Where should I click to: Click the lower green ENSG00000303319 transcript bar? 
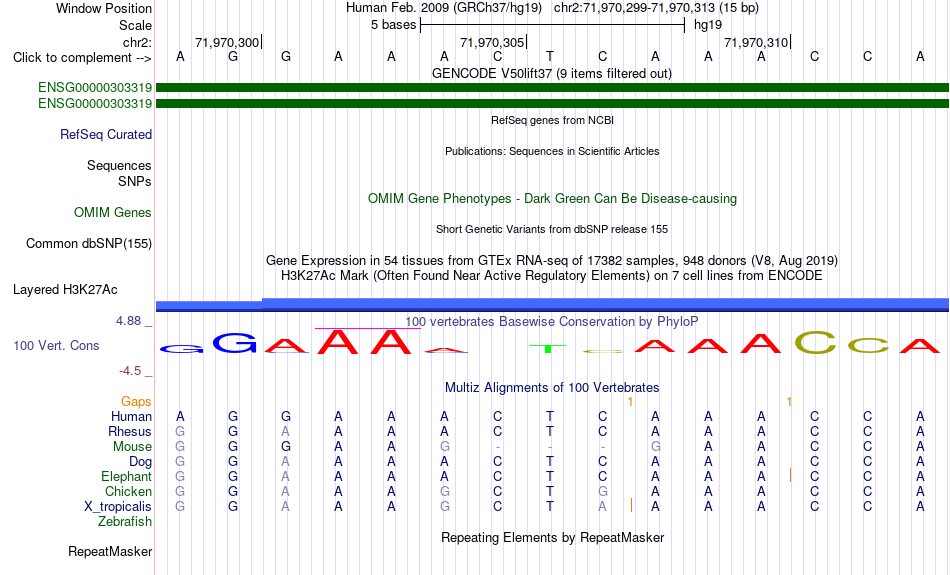[x=552, y=104]
